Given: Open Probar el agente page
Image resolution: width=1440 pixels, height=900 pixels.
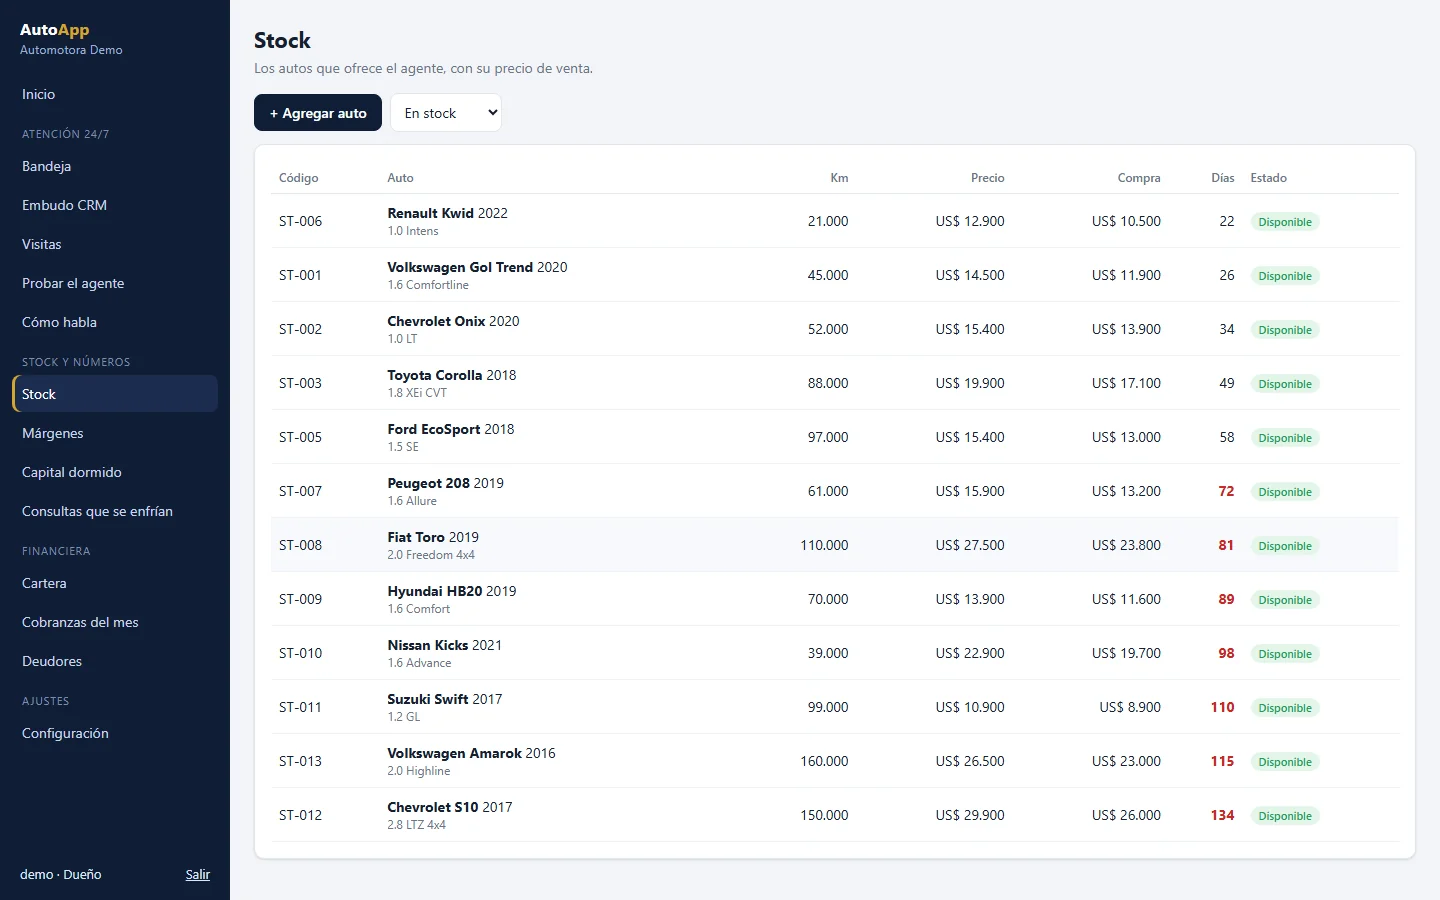Looking at the screenshot, I should click(115, 283).
